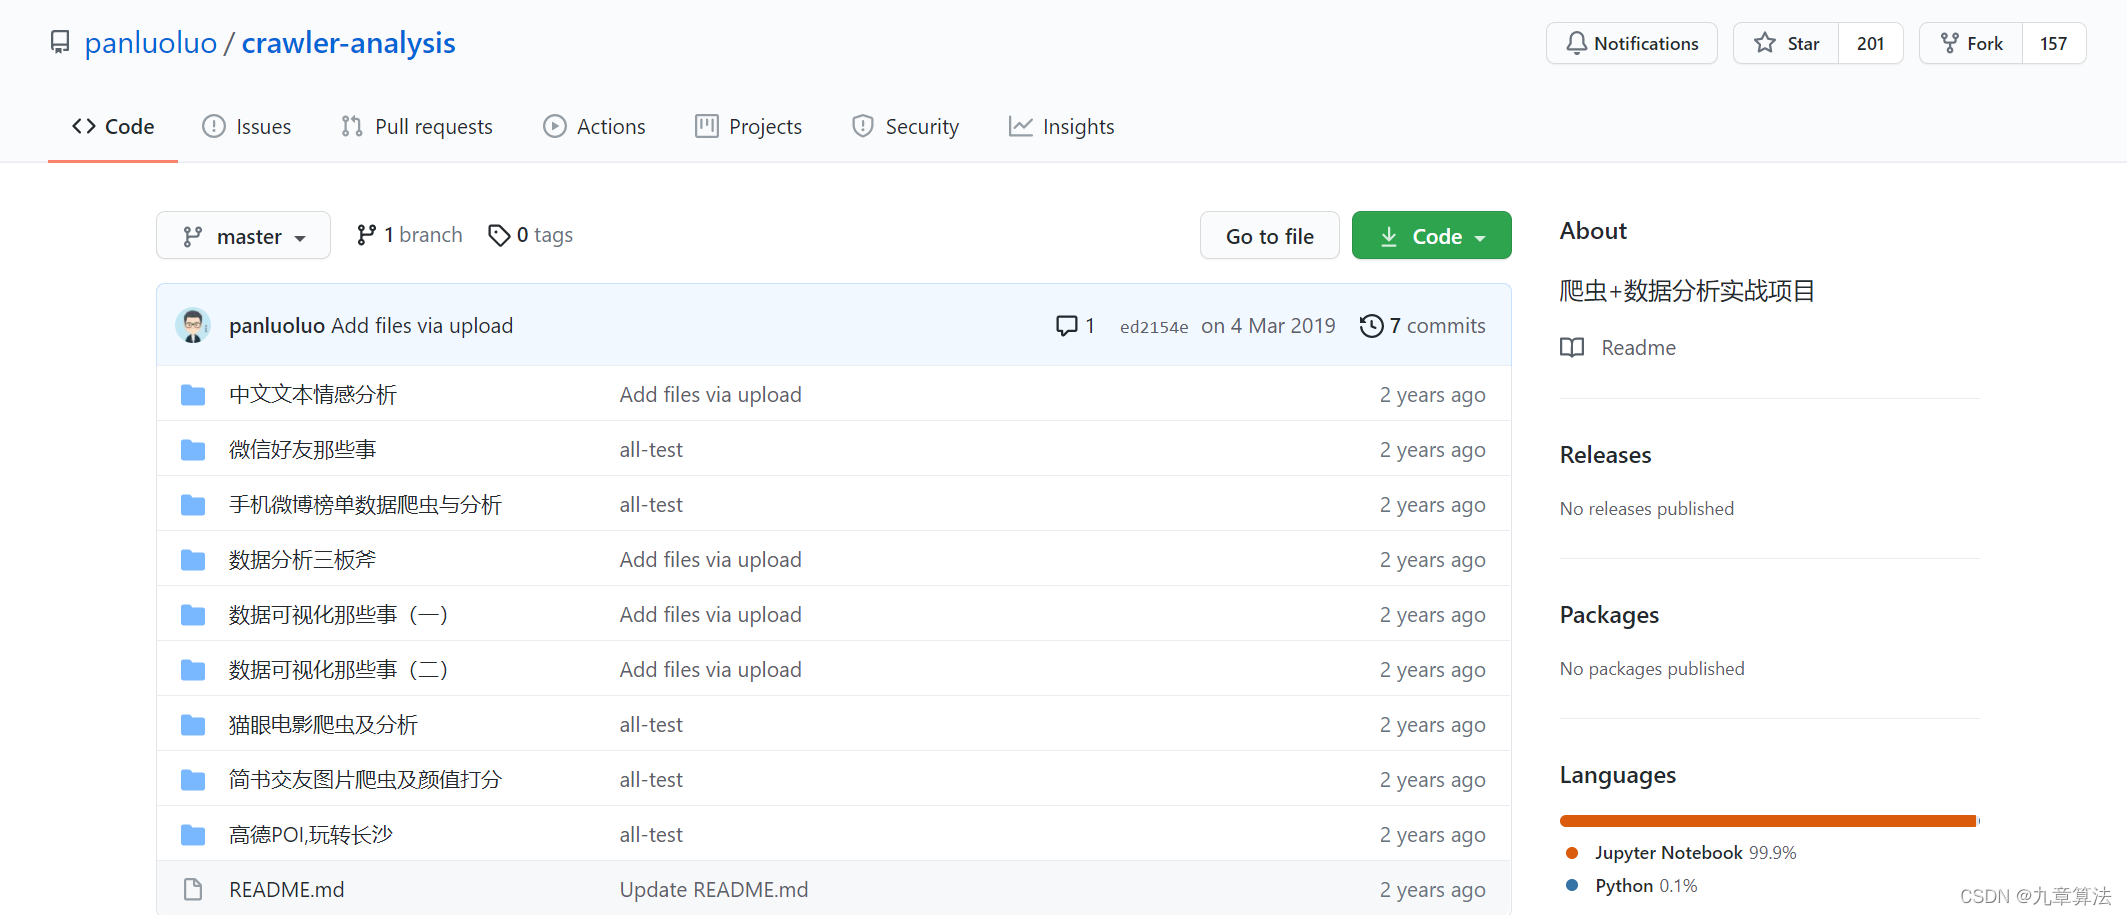Screen dimensions: 2127x915
Task: View the 201 stargazers count
Action: (x=1870, y=43)
